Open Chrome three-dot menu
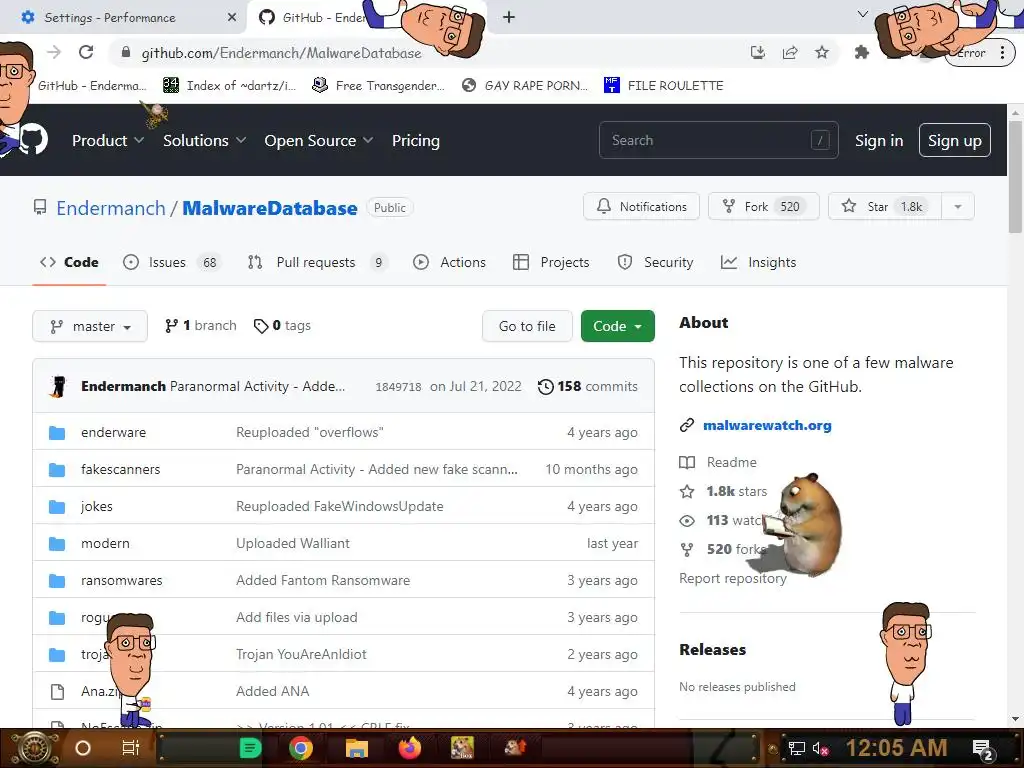 point(1002,52)
